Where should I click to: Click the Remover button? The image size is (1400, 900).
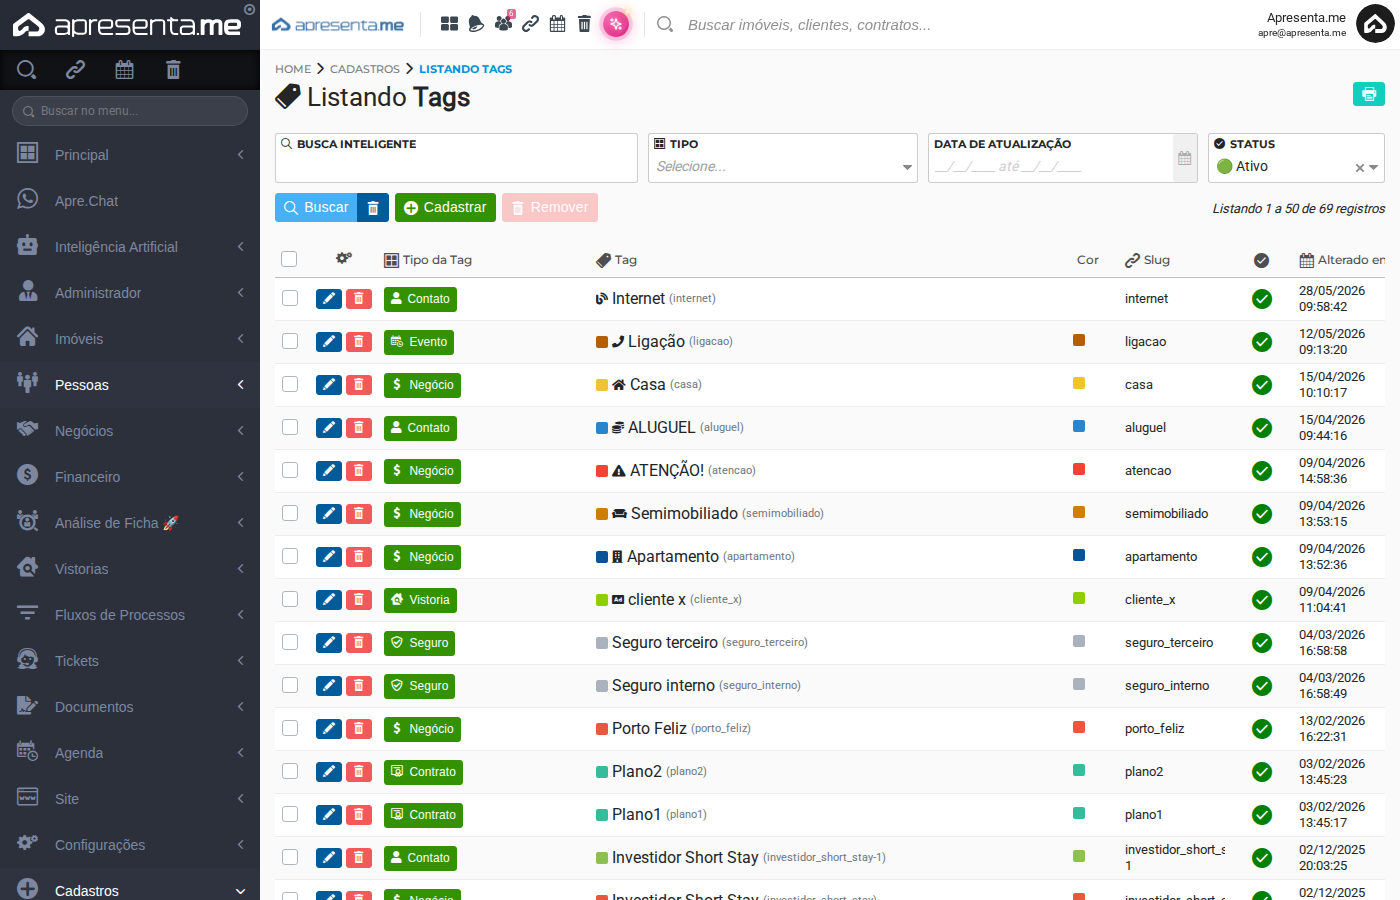(550, 208)
